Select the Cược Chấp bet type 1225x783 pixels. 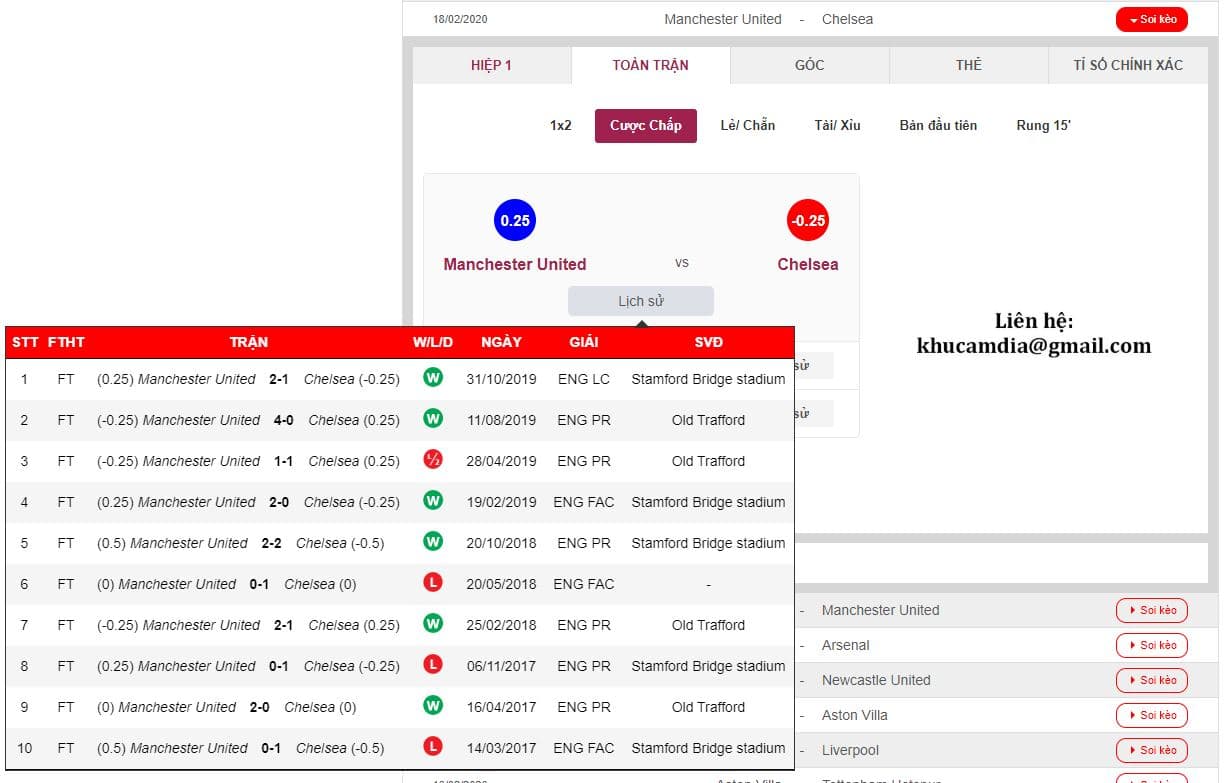click(646, 125)
